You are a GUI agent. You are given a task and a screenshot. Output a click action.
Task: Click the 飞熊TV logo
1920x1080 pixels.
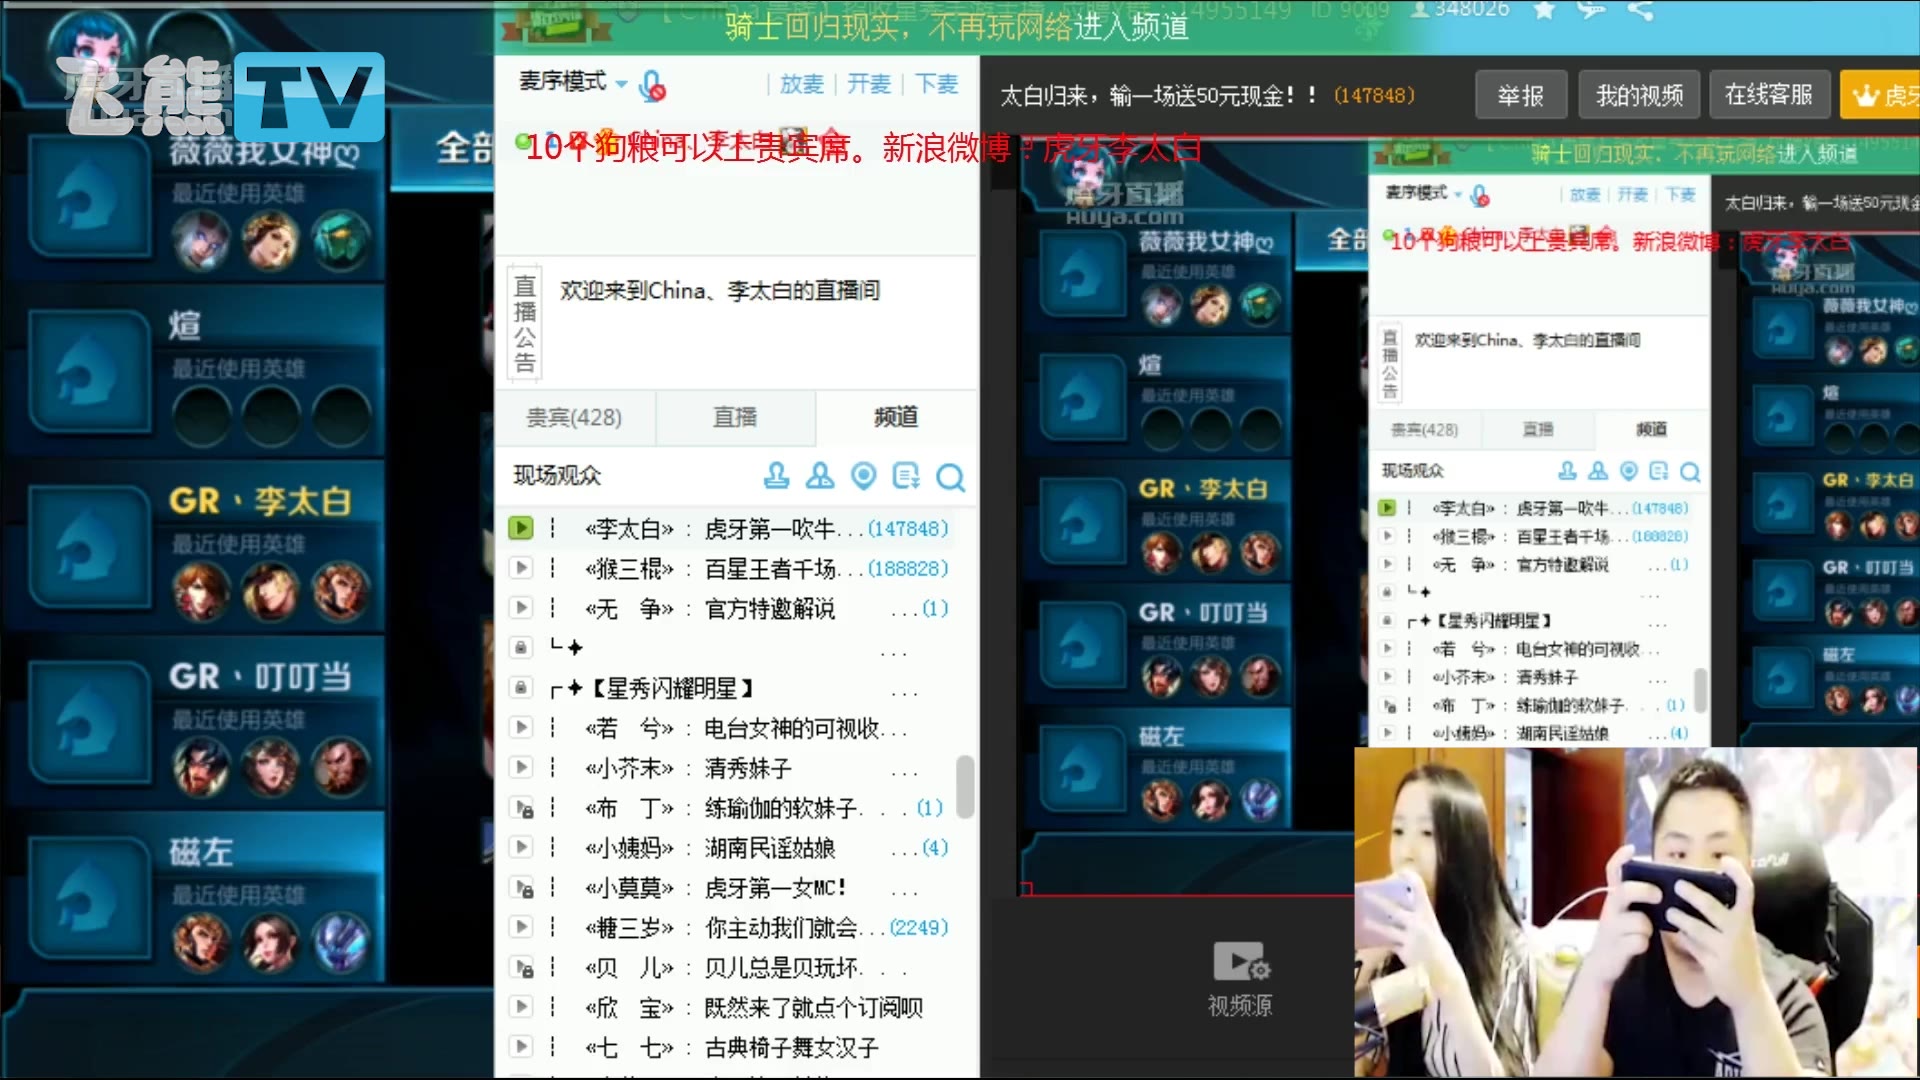(x=222, y=95)
